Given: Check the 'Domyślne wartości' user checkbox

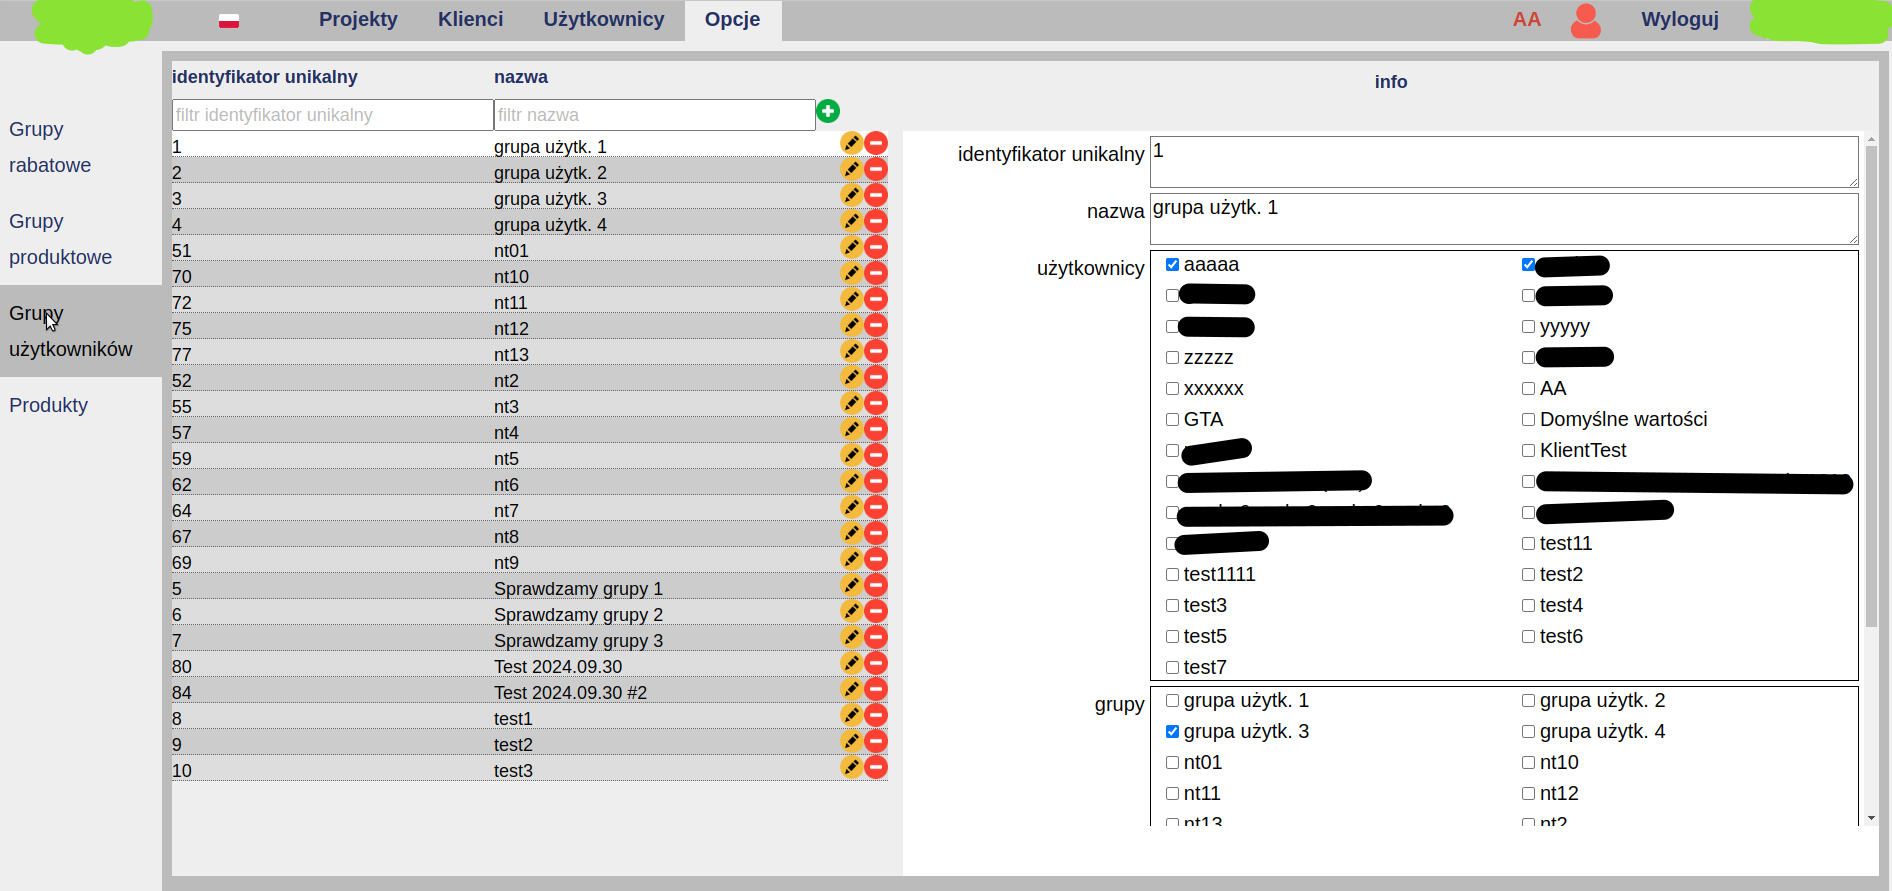Looking at the screenshot, I should coord(1528,420).
